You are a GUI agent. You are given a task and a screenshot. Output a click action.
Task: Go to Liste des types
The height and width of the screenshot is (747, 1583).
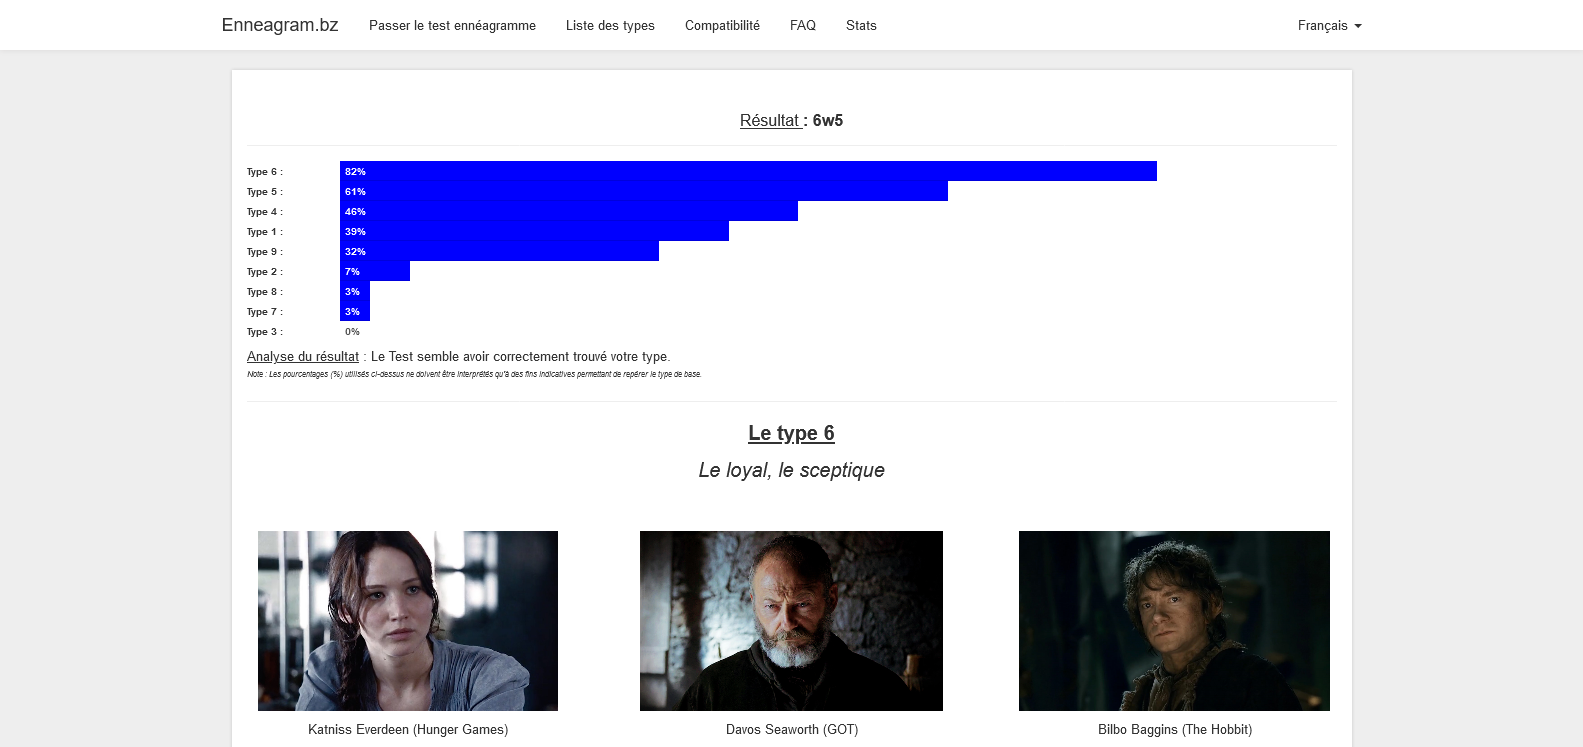click(x=610, y=26)
